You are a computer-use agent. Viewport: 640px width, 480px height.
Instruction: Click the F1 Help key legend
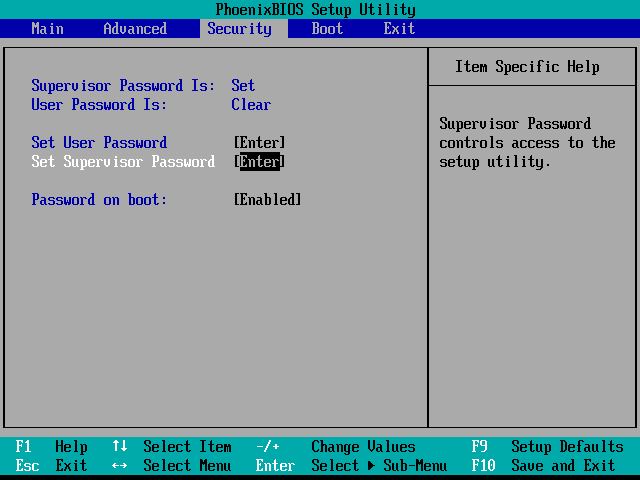click(51, 447)
